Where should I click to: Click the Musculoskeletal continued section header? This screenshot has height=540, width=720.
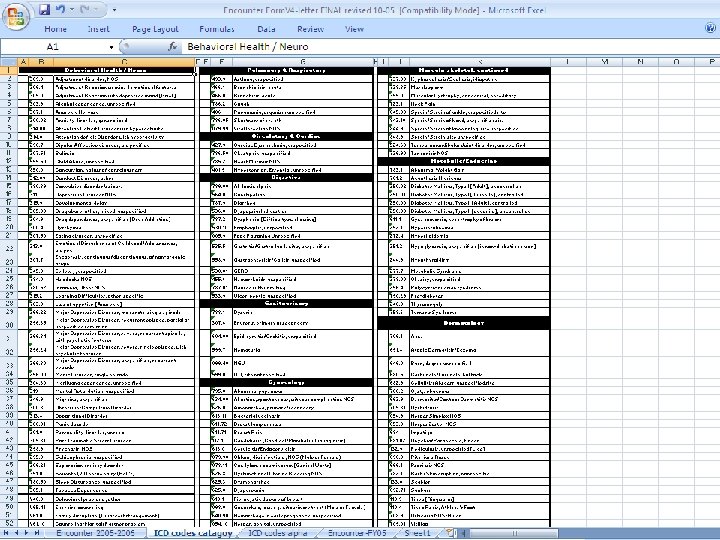point(464,70)
